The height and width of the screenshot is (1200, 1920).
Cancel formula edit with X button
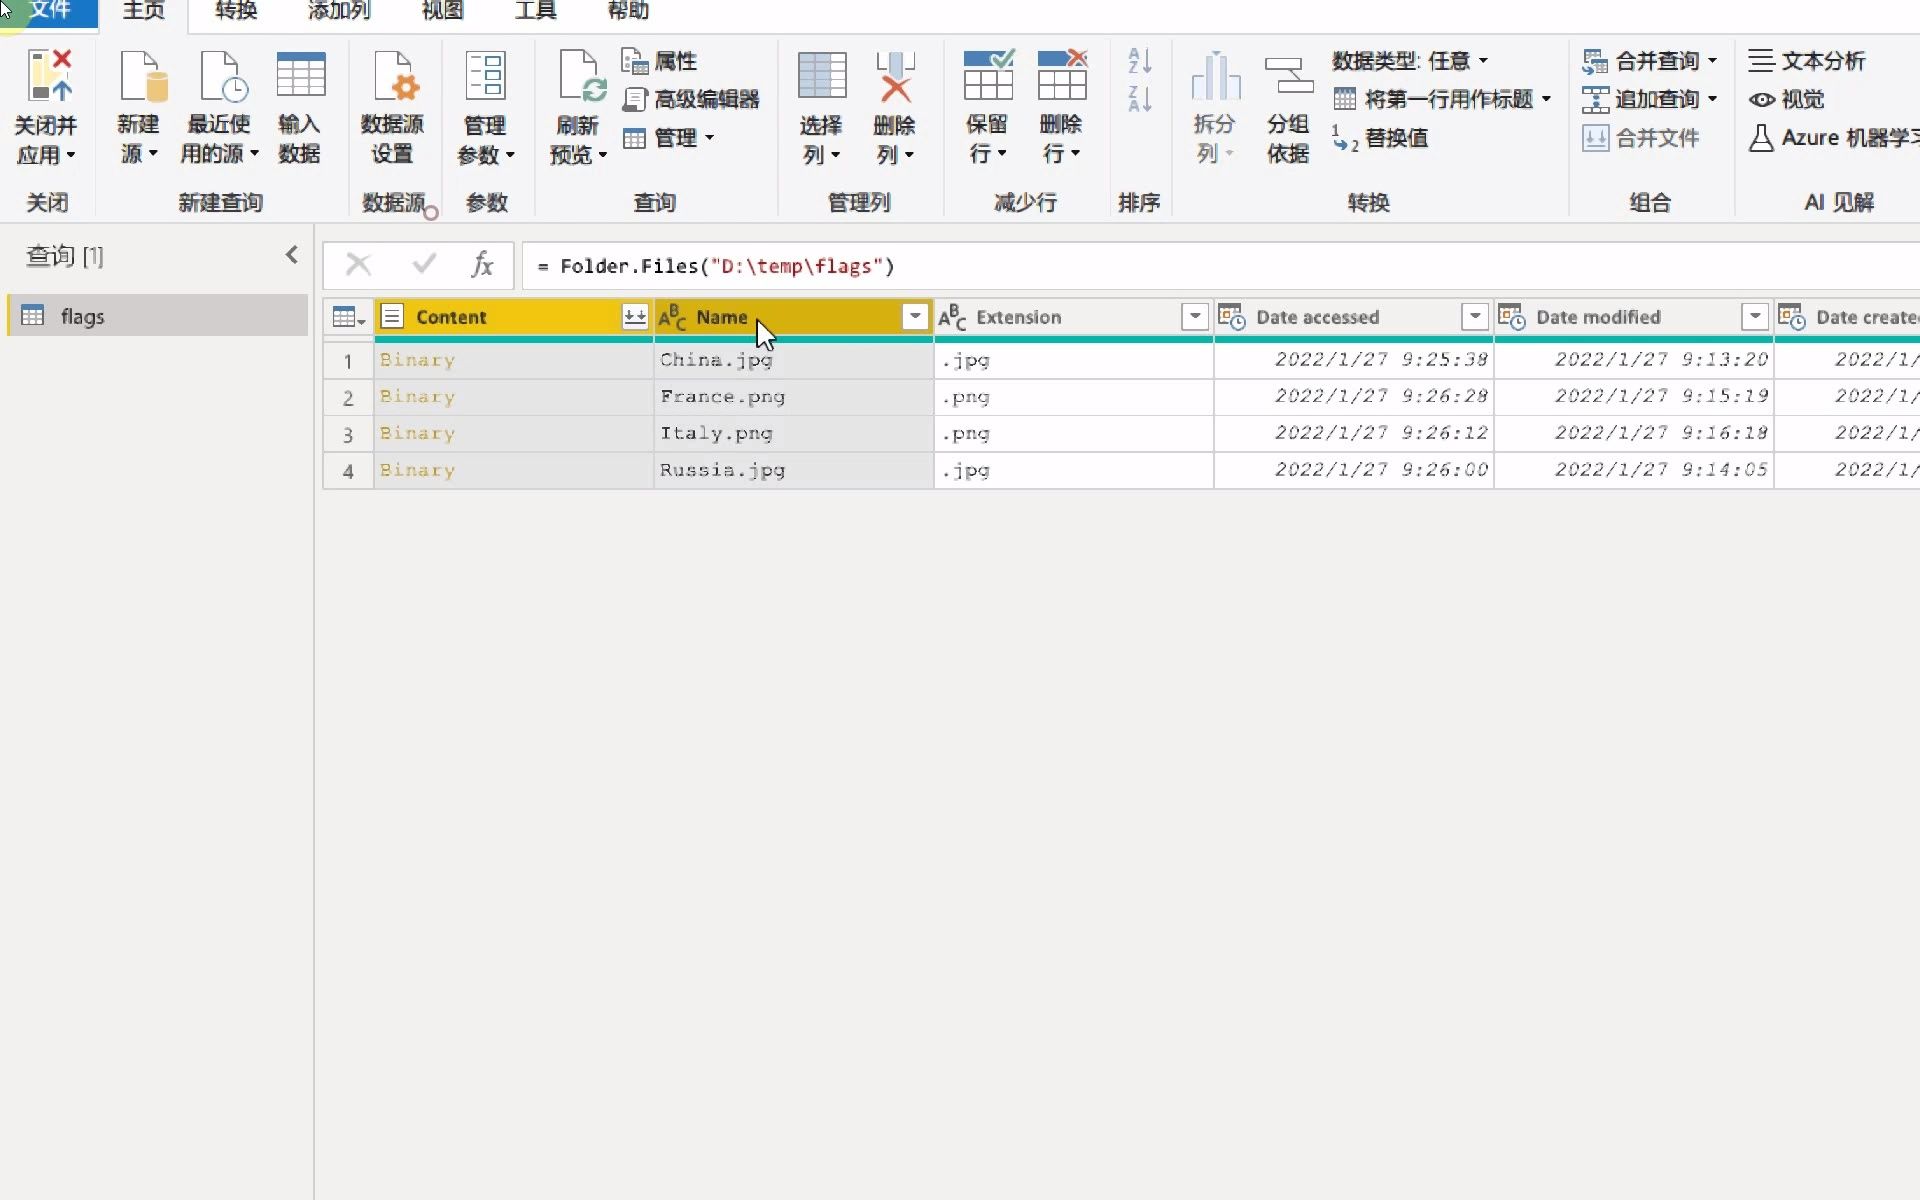click(358, 265)
